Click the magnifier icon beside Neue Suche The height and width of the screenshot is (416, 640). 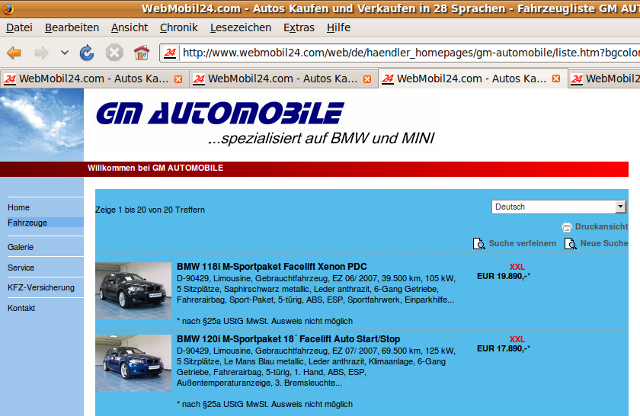pos(570,244)
